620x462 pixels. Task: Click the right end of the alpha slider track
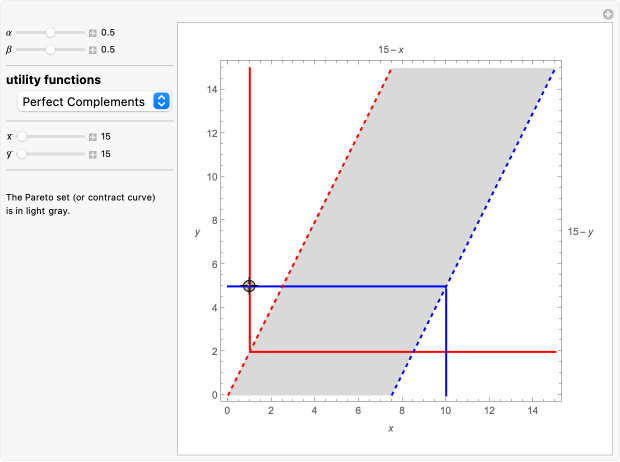[x=84, y=32]
